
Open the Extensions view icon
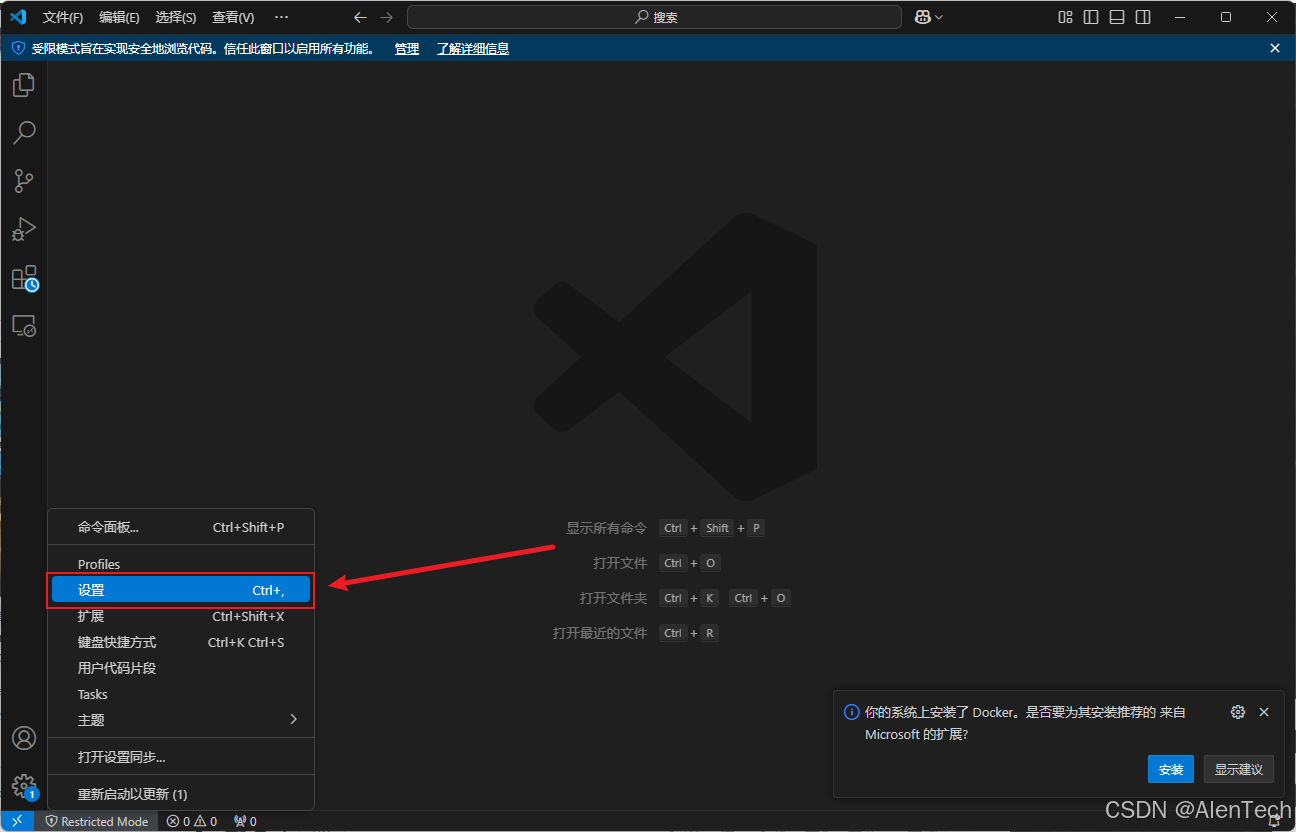tap(24, 278)
